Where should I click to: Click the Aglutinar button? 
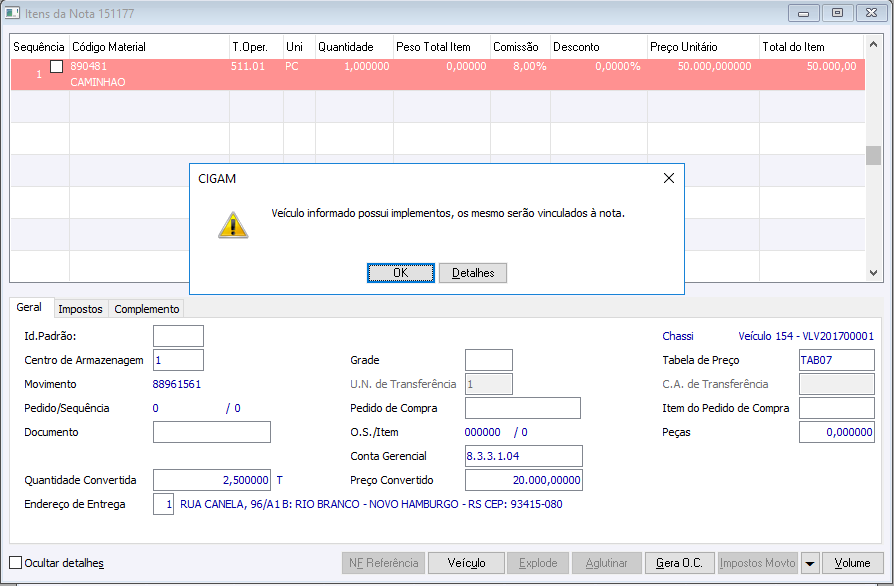(607, 563)
